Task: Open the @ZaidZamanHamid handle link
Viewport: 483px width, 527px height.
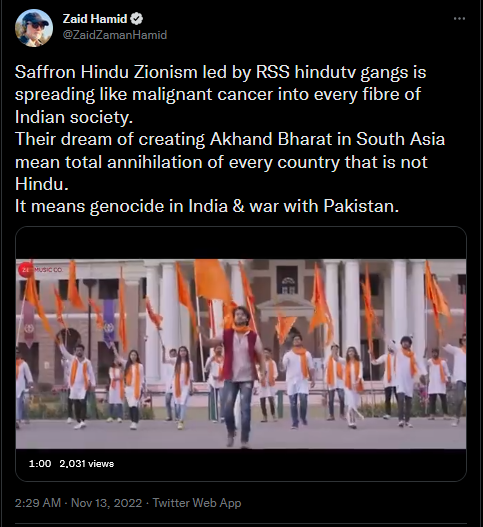Action: pos(115,35)
